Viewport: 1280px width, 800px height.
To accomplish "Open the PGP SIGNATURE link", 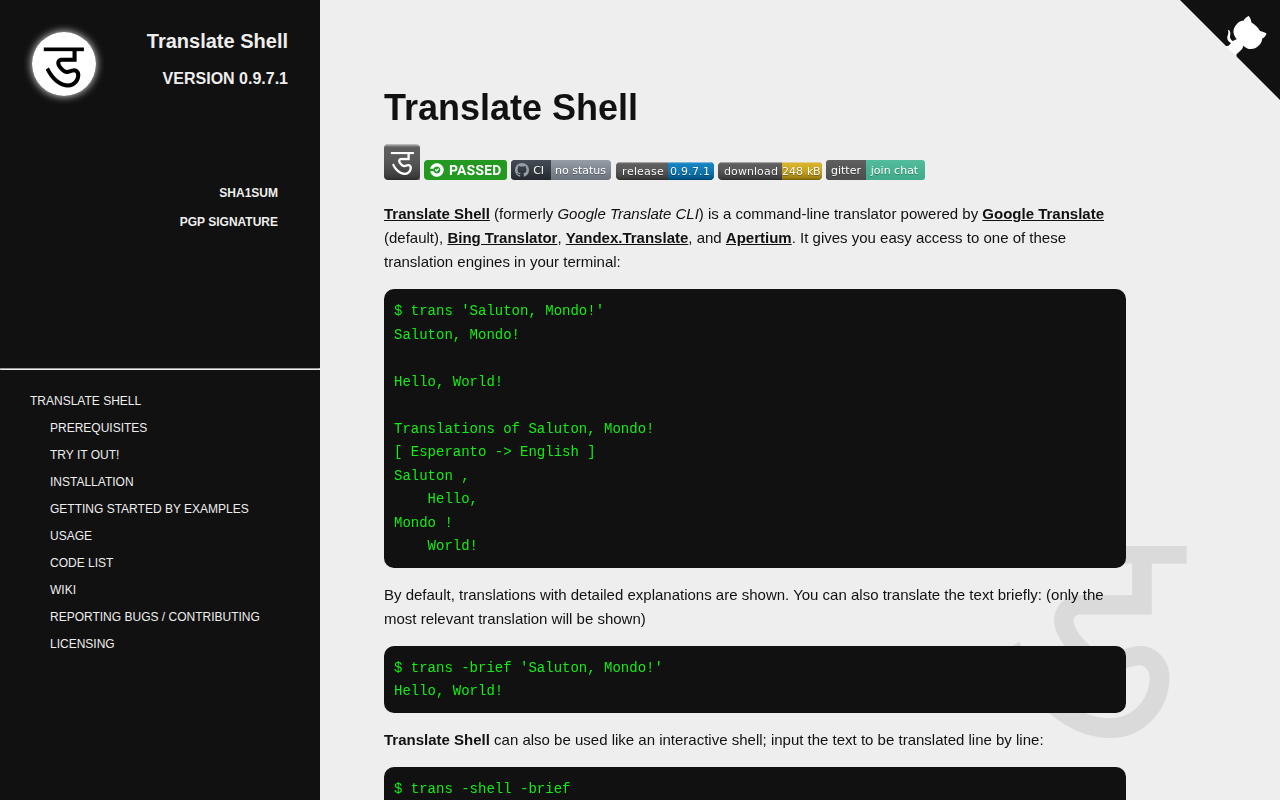I will tap(229, 222).
